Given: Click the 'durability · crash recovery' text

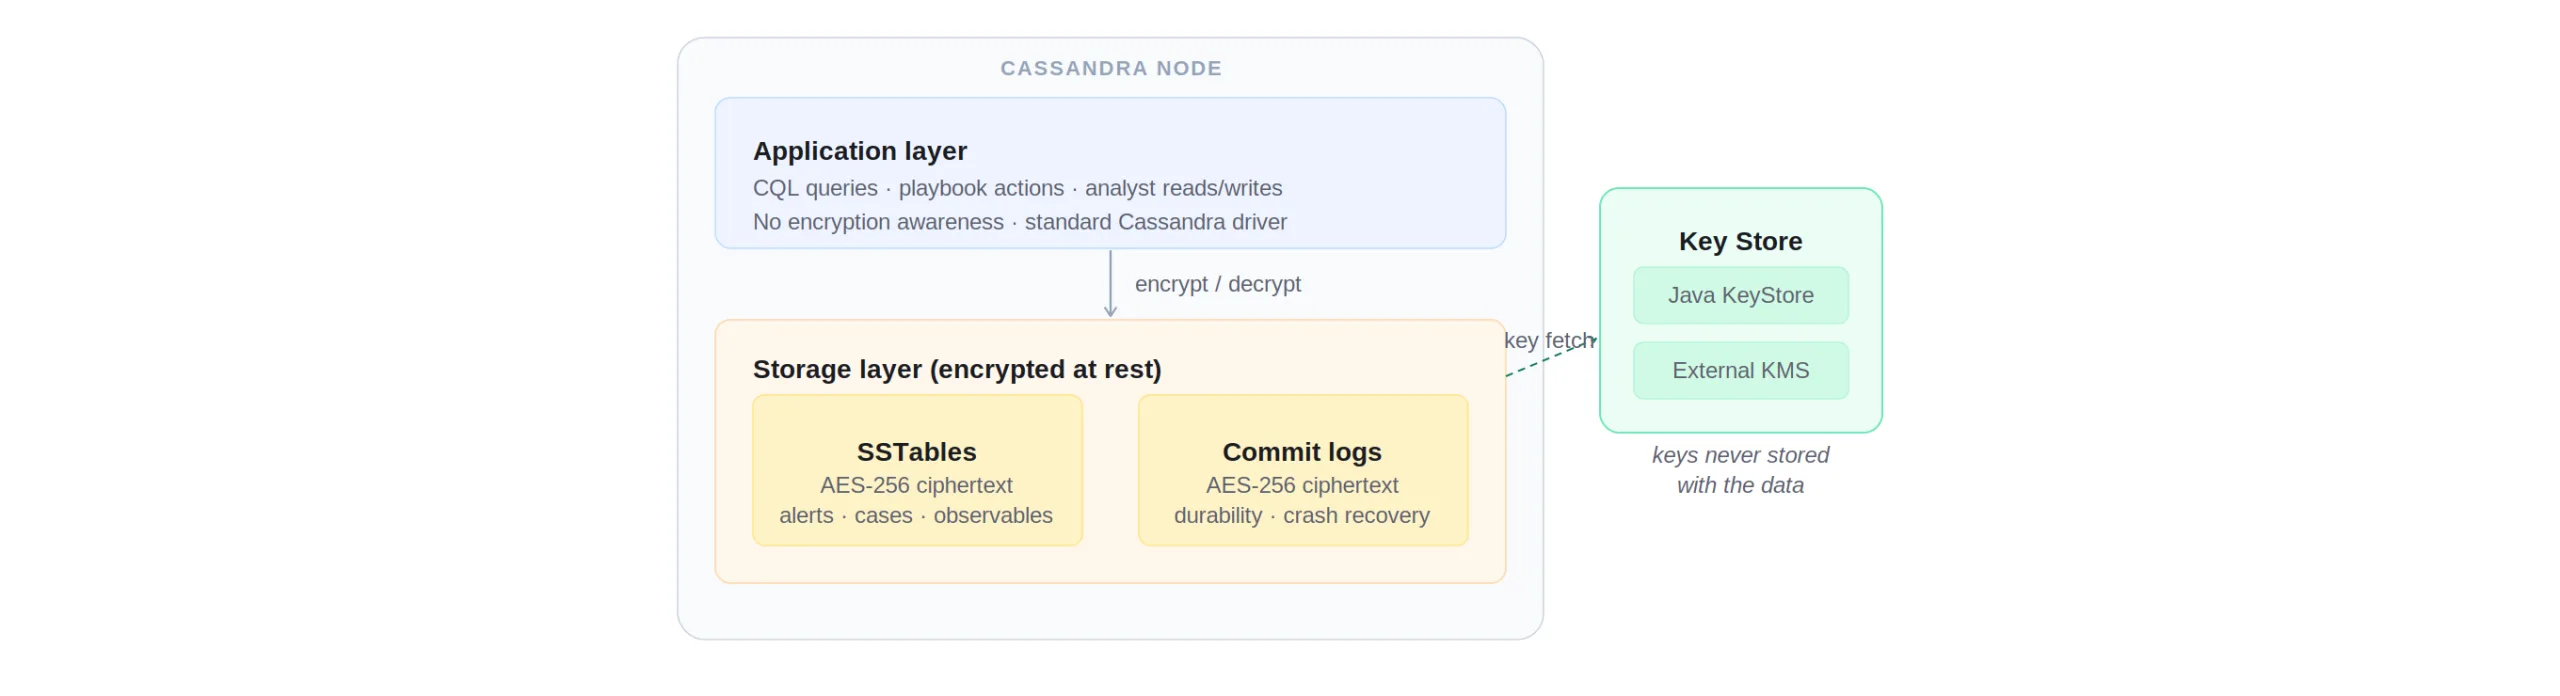Looking at the screenshot, I should click(1302, 515).
